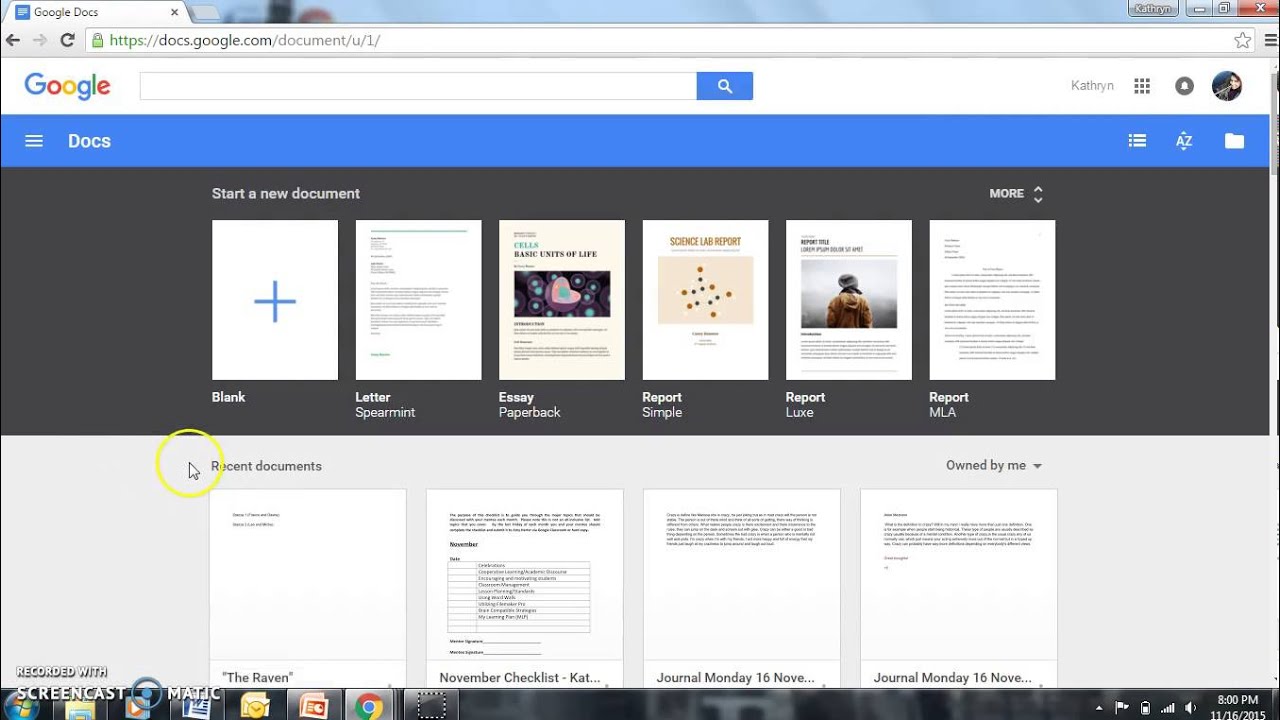Open November Checklist document thumbnail

[525, 575]
